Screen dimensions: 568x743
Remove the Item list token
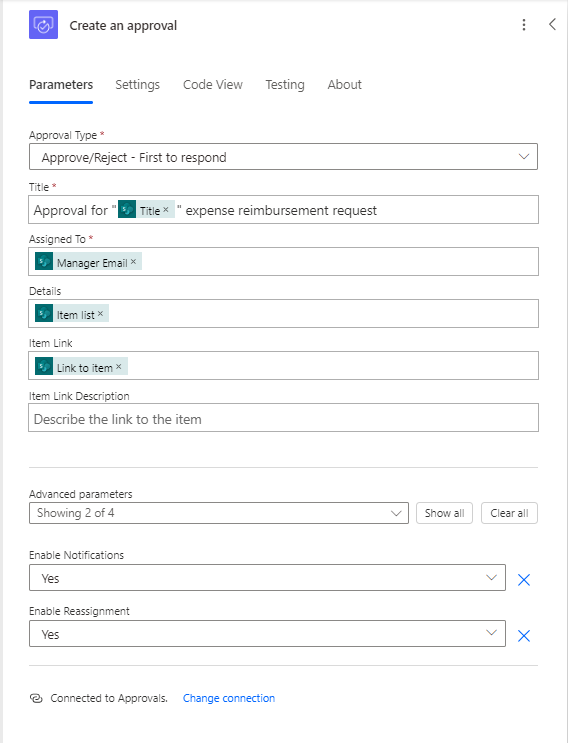tap(100, 314)
